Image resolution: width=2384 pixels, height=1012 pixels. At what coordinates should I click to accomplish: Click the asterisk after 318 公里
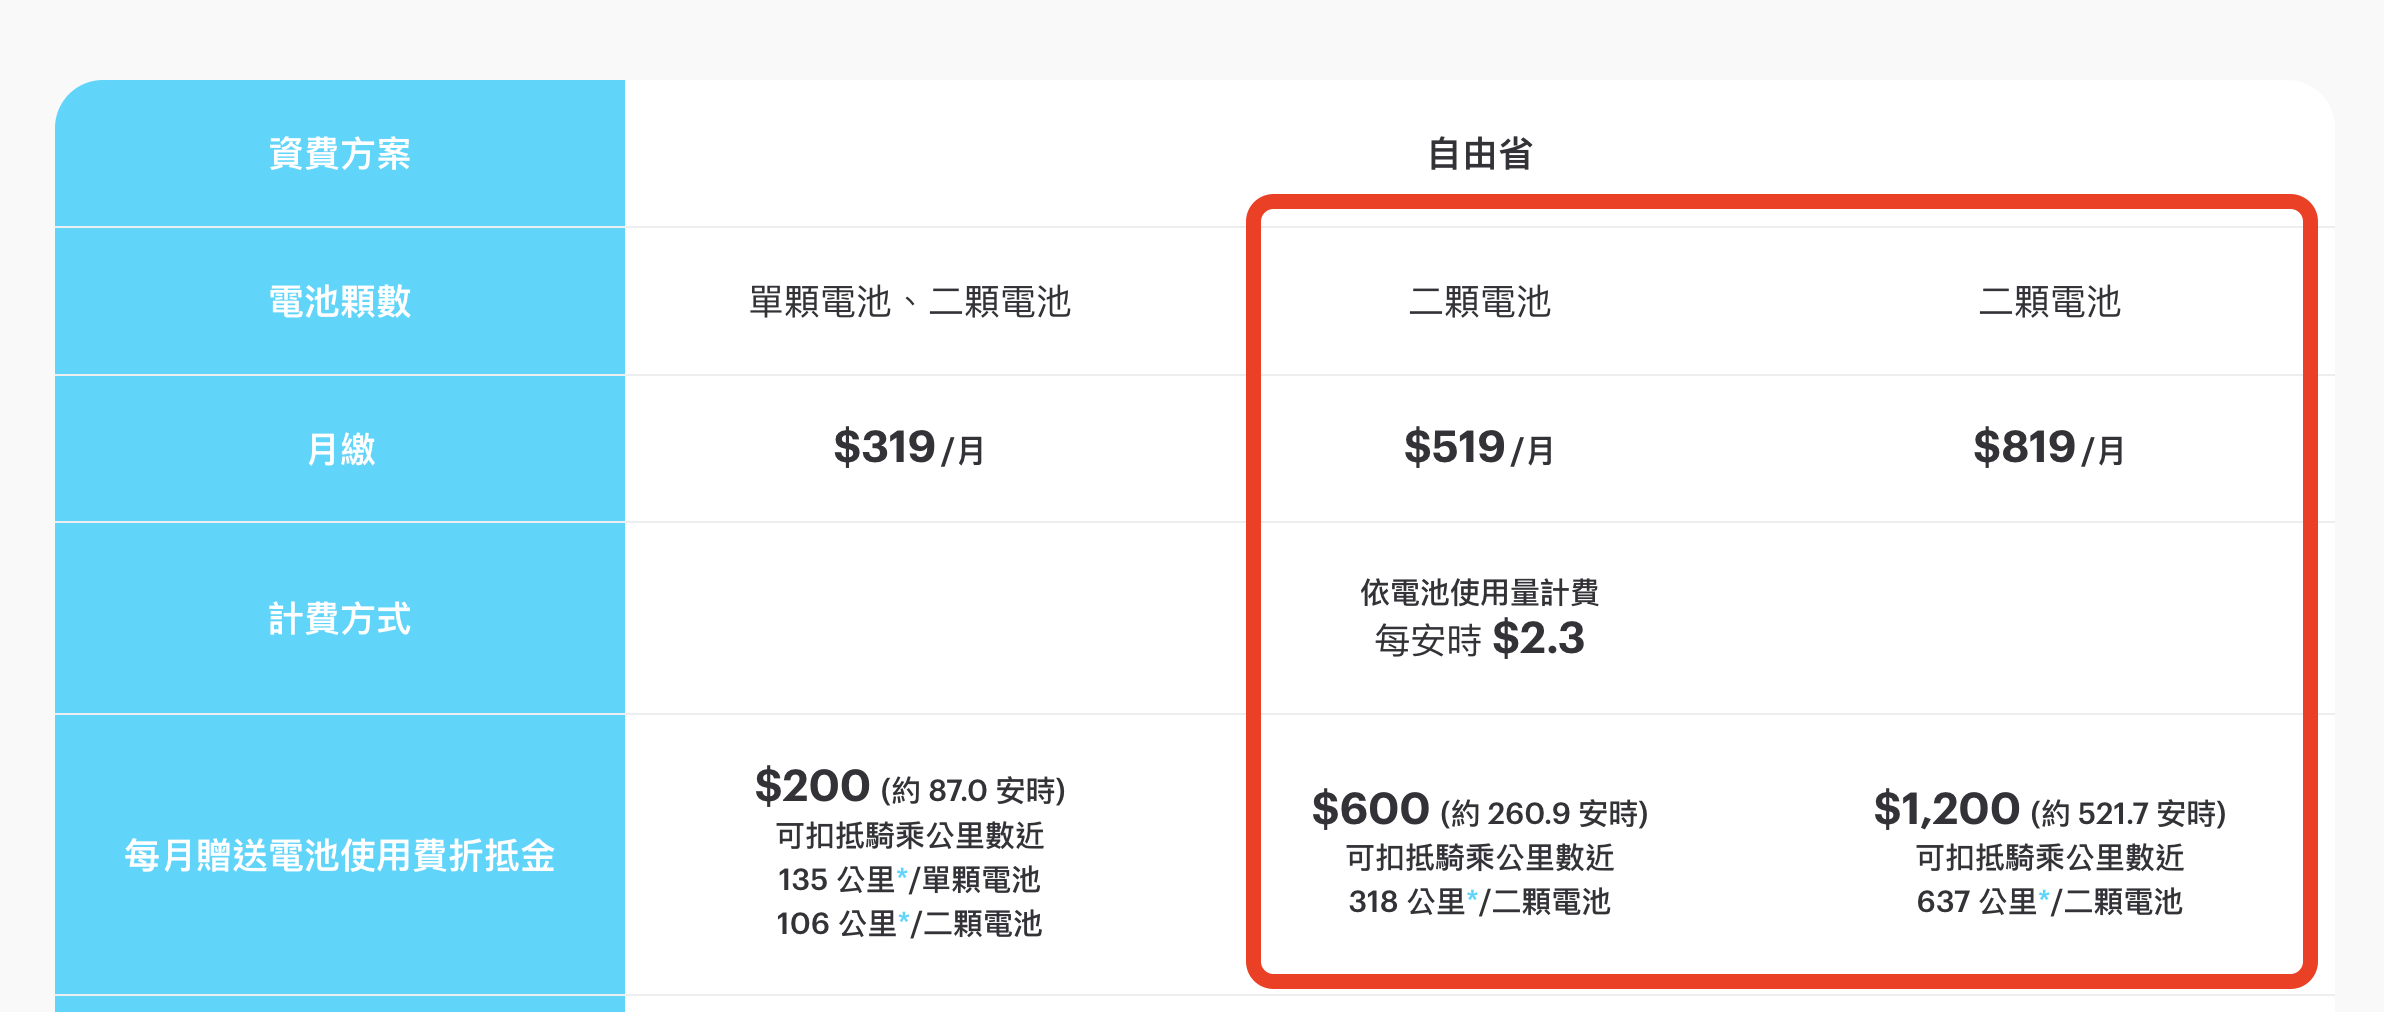click(x=1472, y=897)
